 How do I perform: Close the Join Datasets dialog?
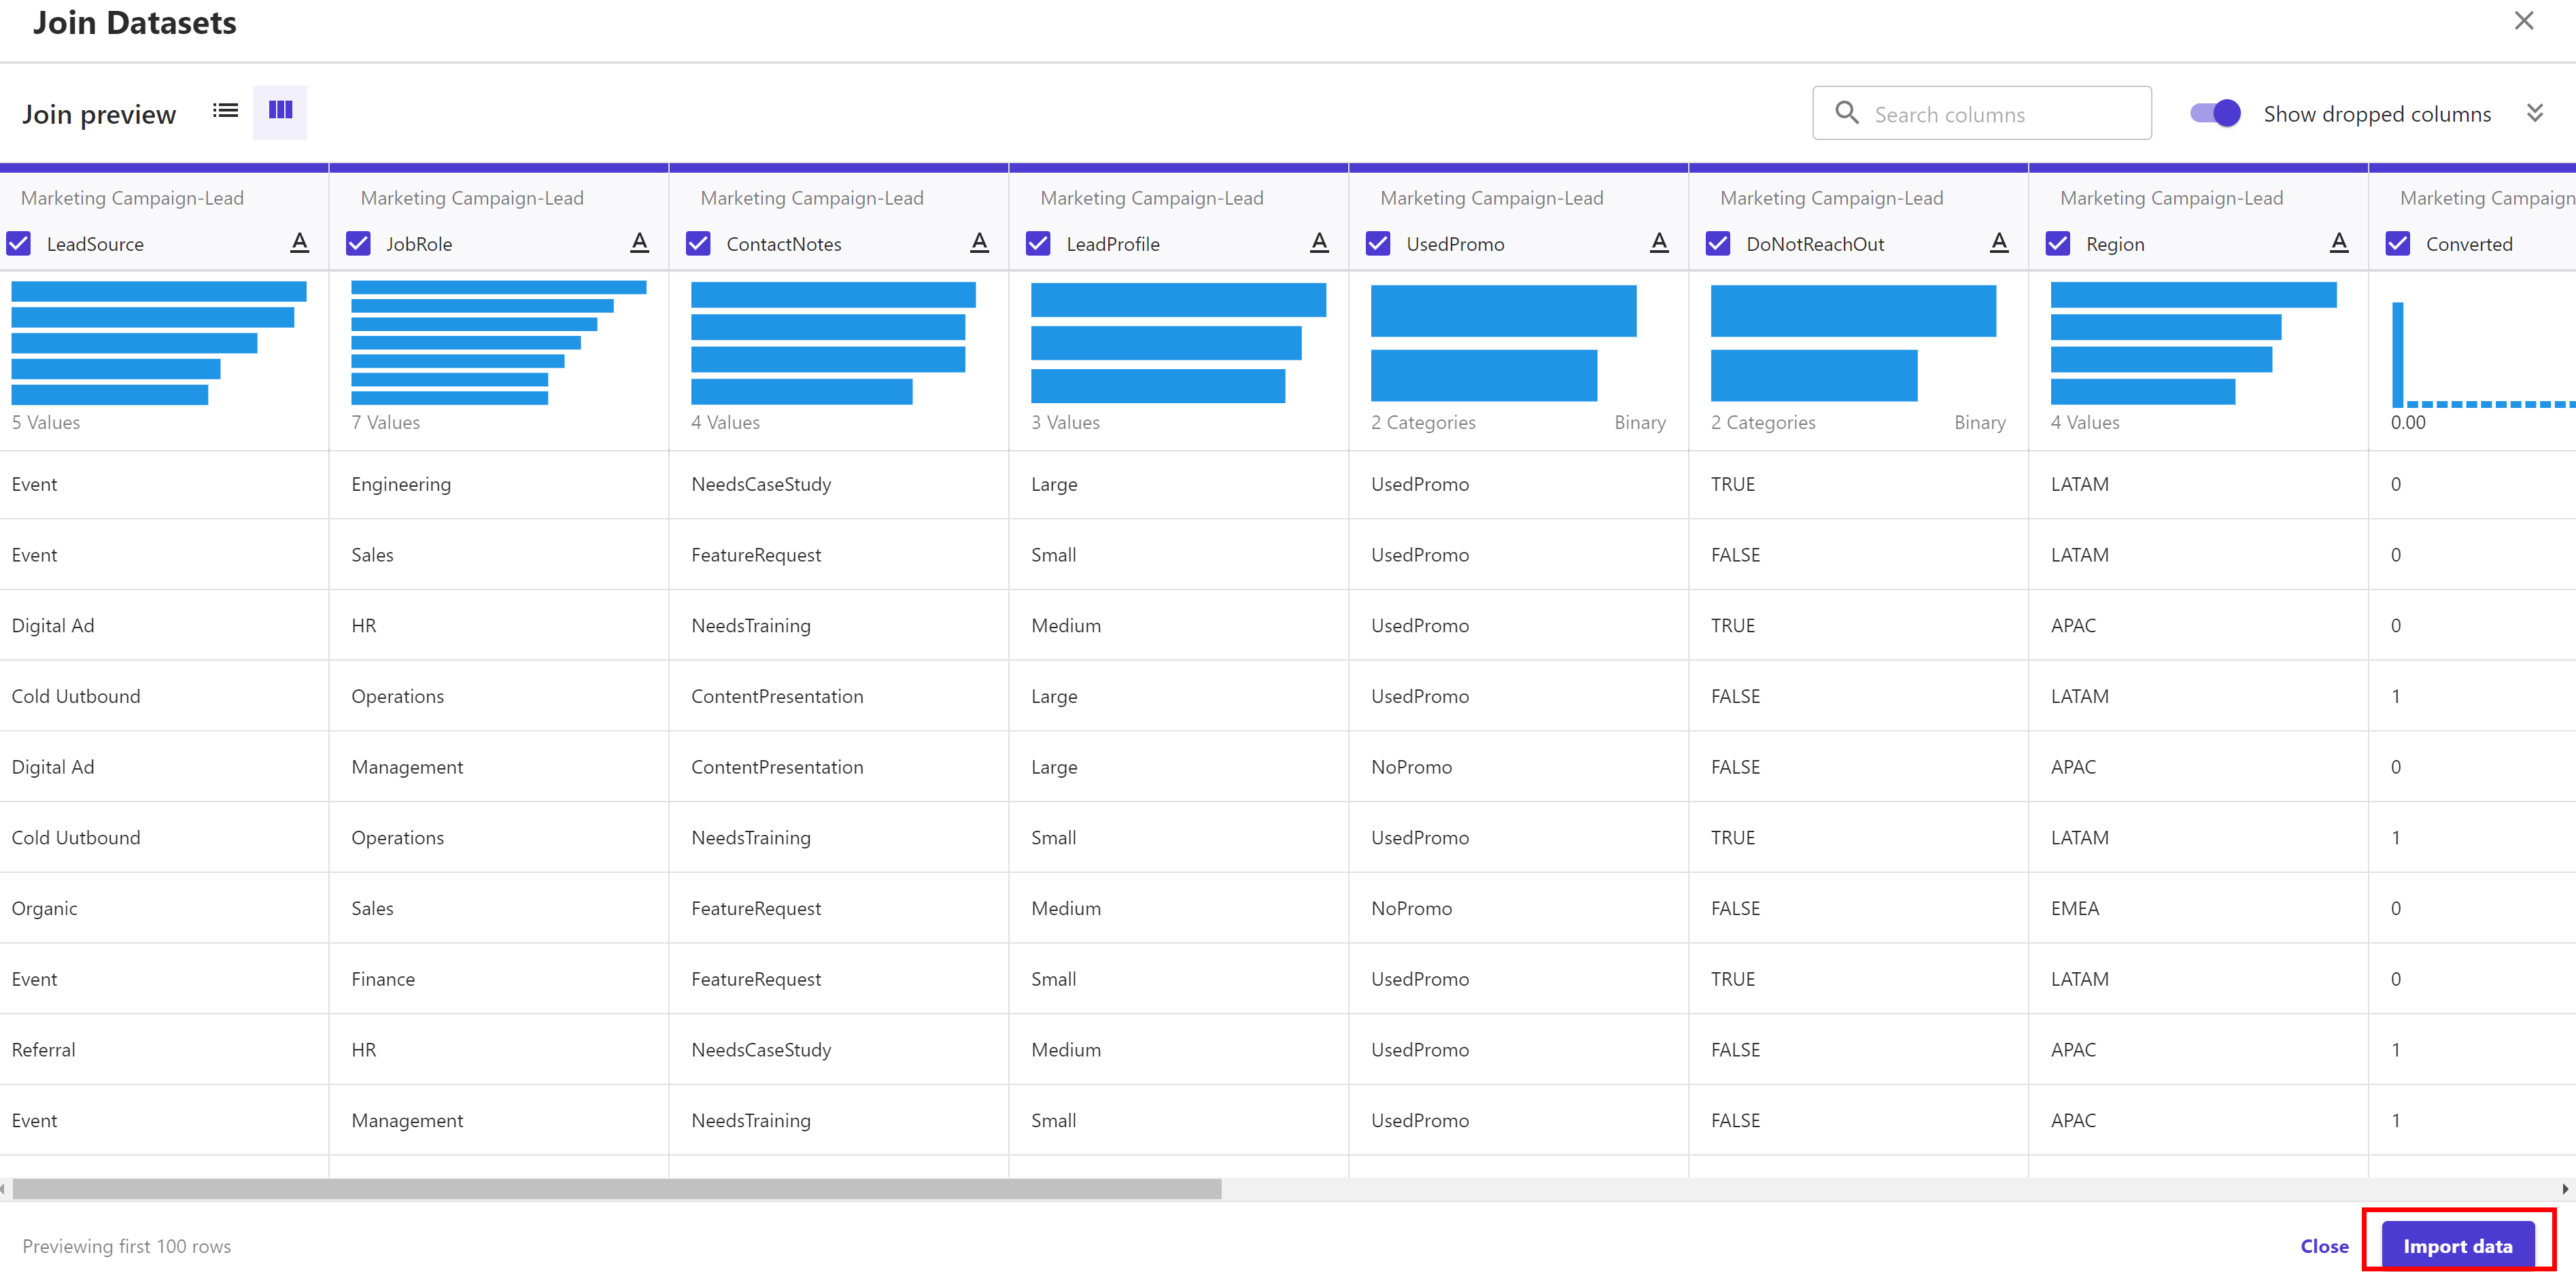click(x=2523, y=21)
